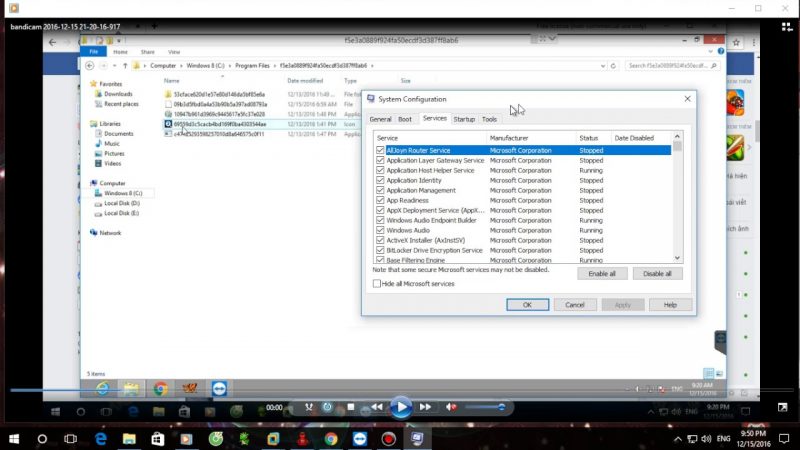Open Quick Access Toolbar dropdown in Explorer
Image resolution: width=800 pixels, height=450 pixels.
point(119,40)
